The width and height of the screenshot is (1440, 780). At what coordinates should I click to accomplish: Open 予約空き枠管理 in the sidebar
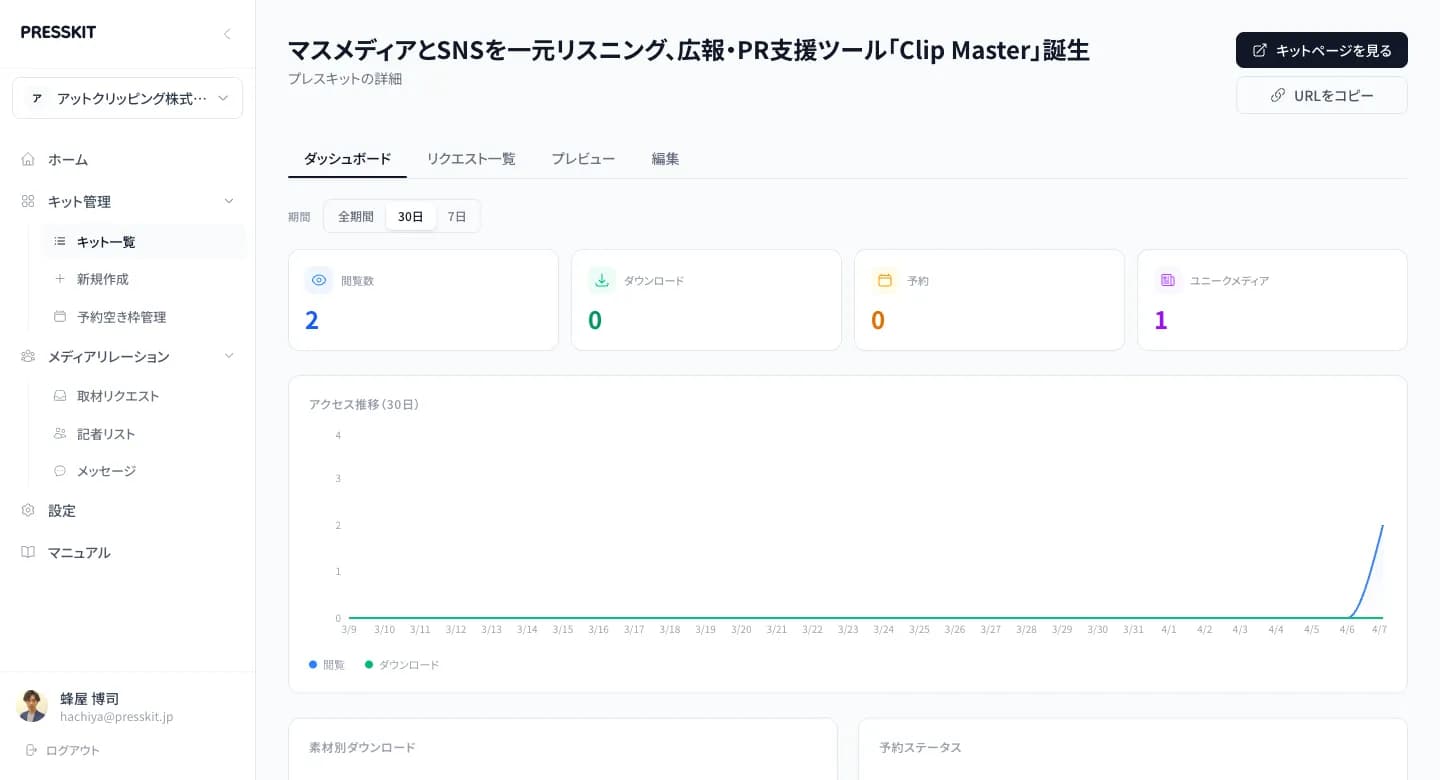(144, 317)
